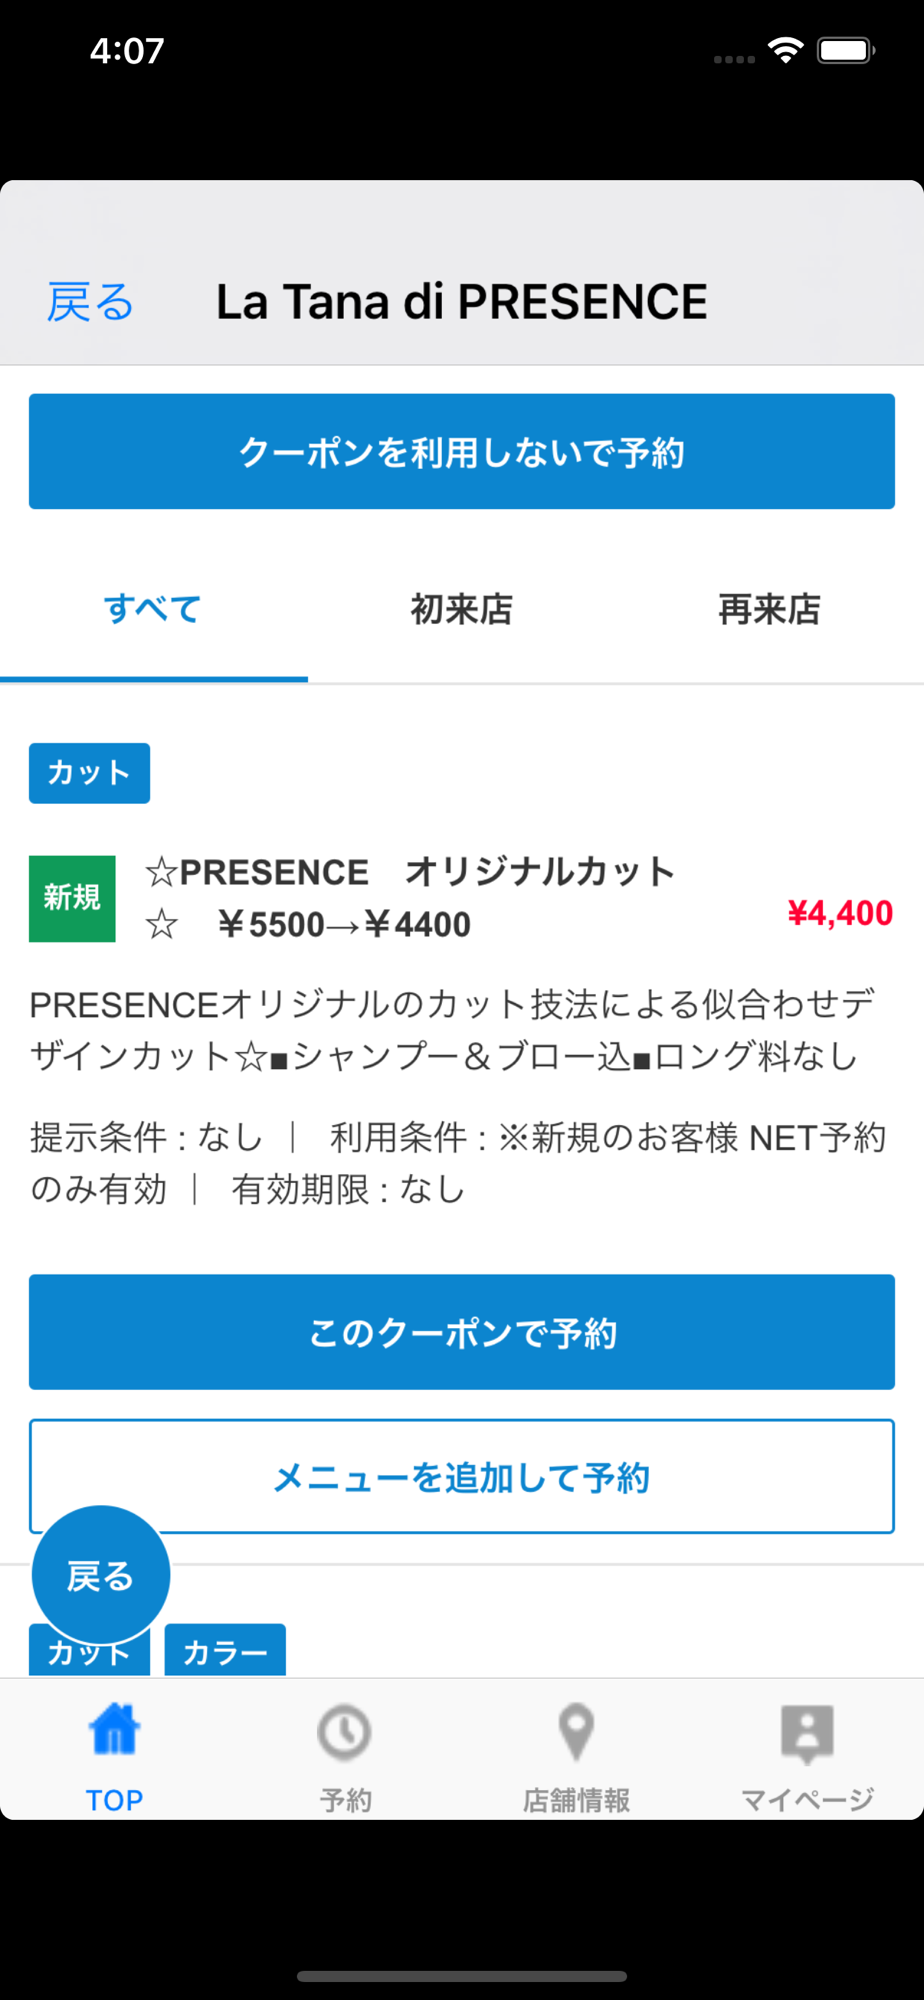Tap the PRESENCE オリジナルカット coupon title
Screen dimensions: 924x2000
click(410, 897)
